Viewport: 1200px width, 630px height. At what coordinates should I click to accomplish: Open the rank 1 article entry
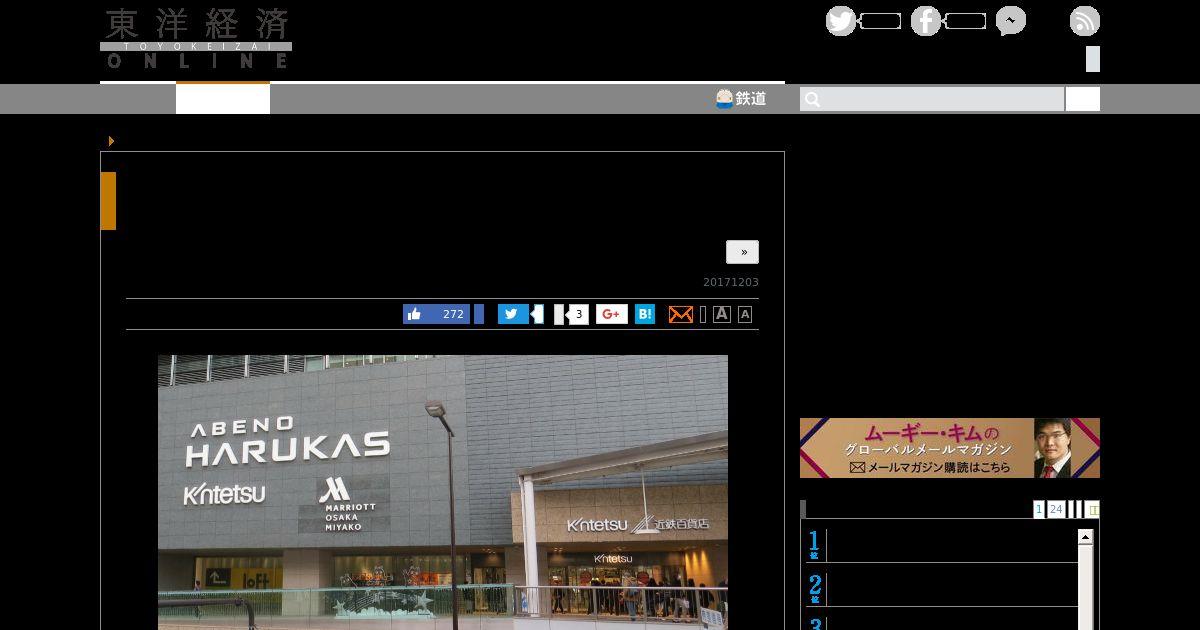point(942,545)
